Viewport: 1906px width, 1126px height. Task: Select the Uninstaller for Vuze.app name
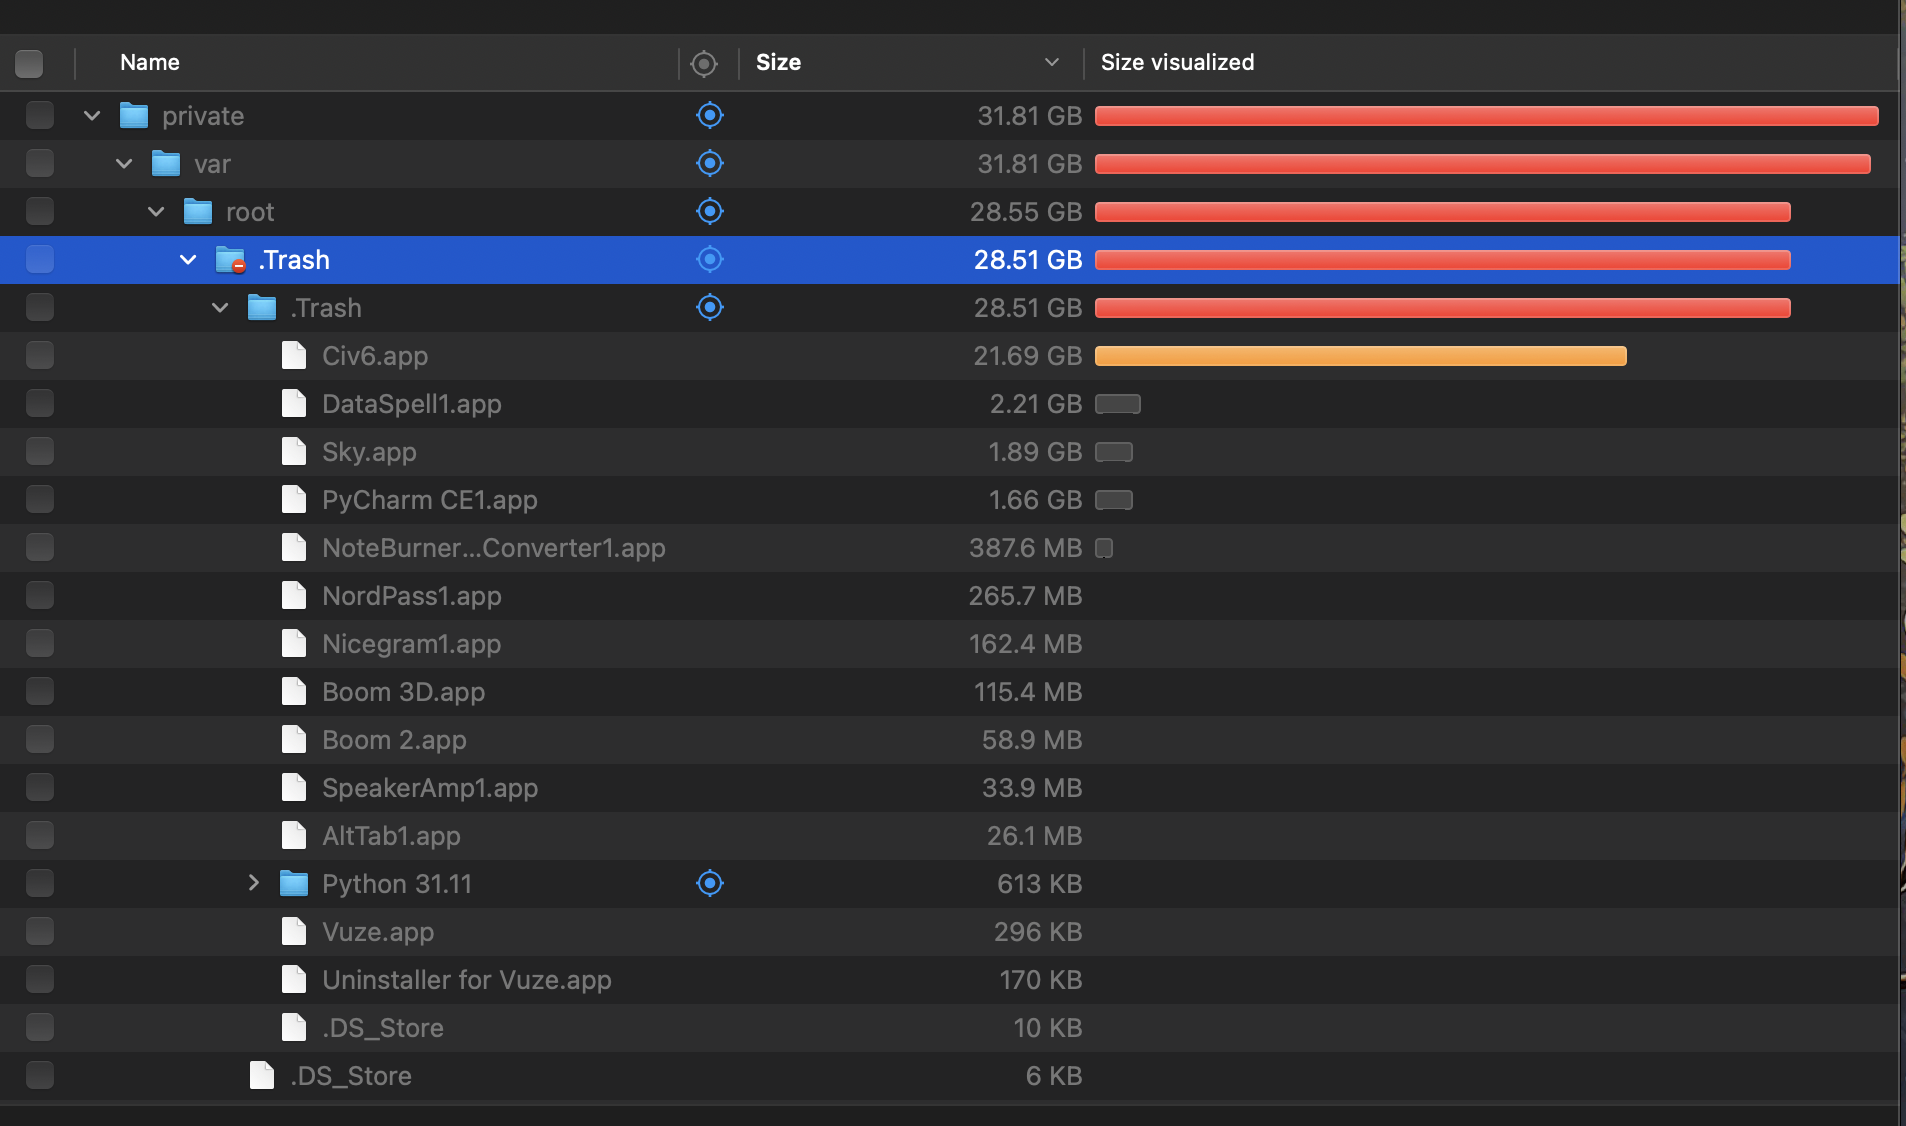coord(466,980)
